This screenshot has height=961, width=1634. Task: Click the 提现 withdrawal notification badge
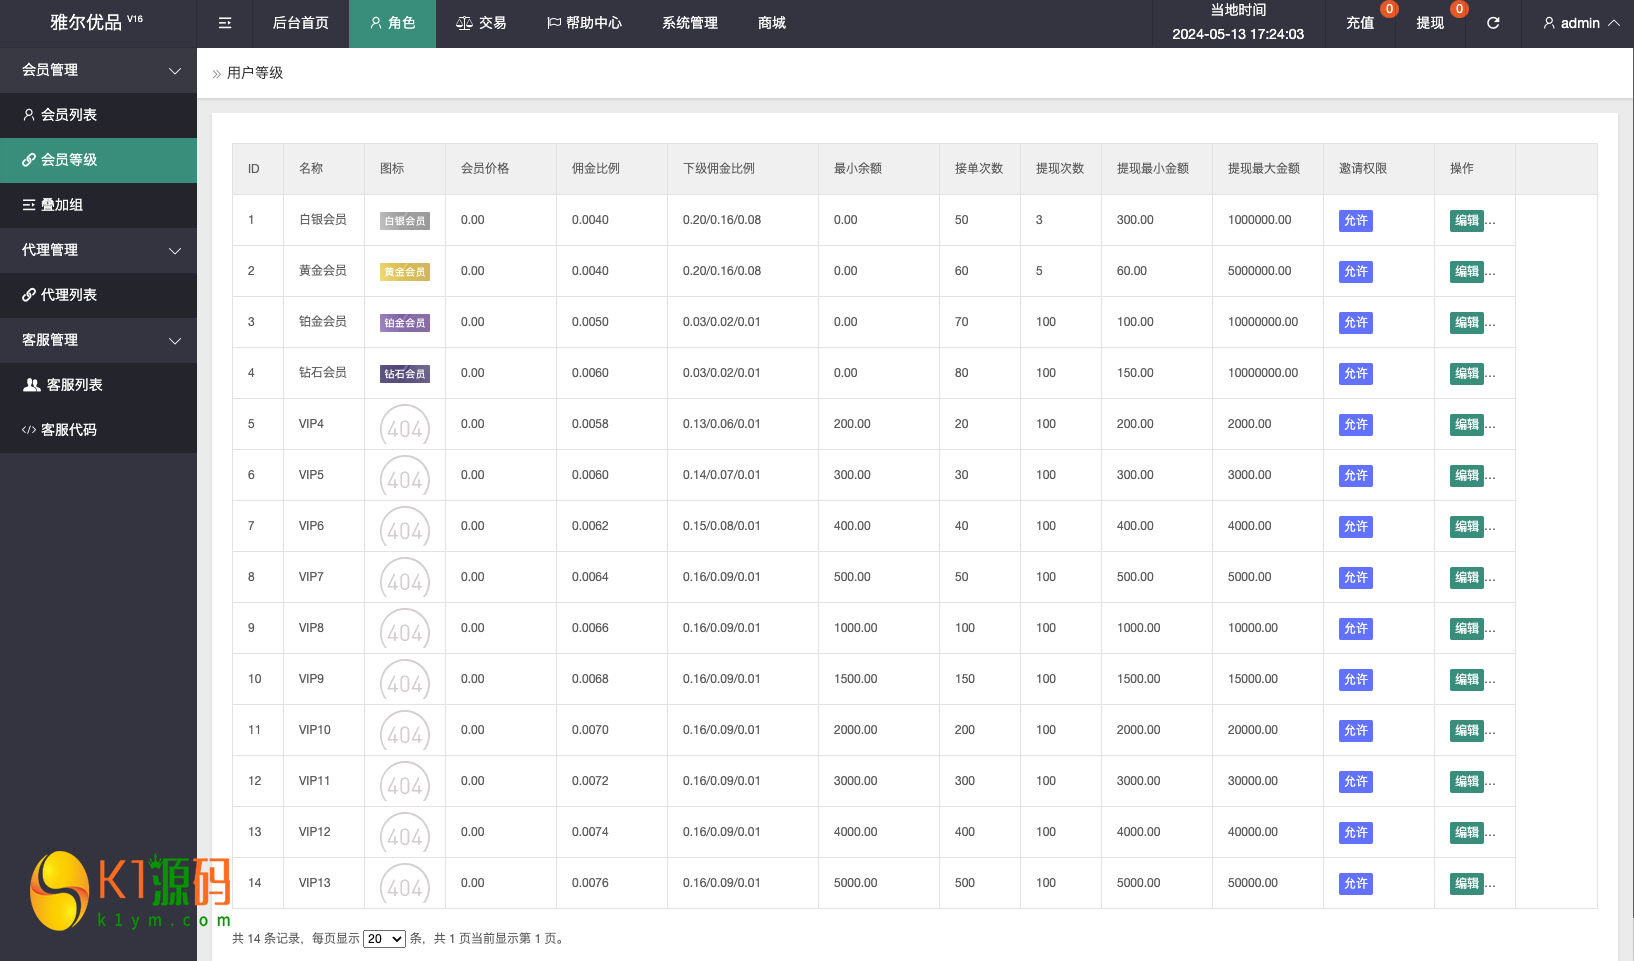pyautogui.click(x=1459, y=9)
